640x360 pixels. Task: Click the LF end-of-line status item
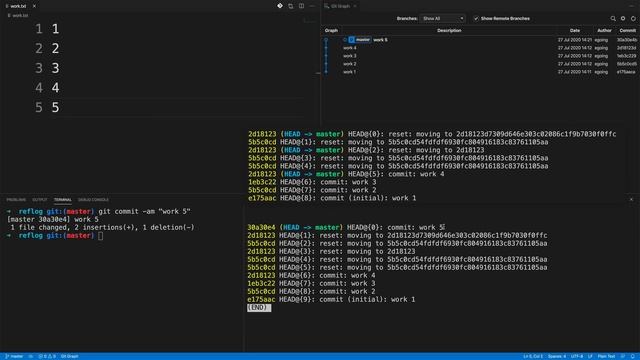[x=590, y=356]
